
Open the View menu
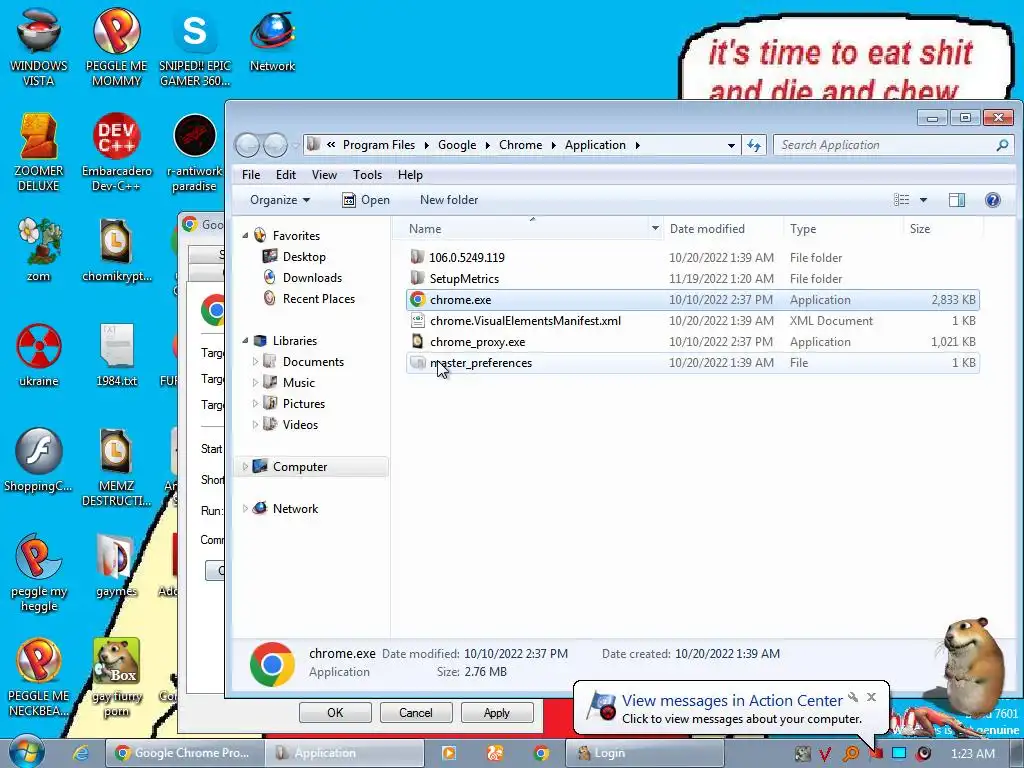324,175
